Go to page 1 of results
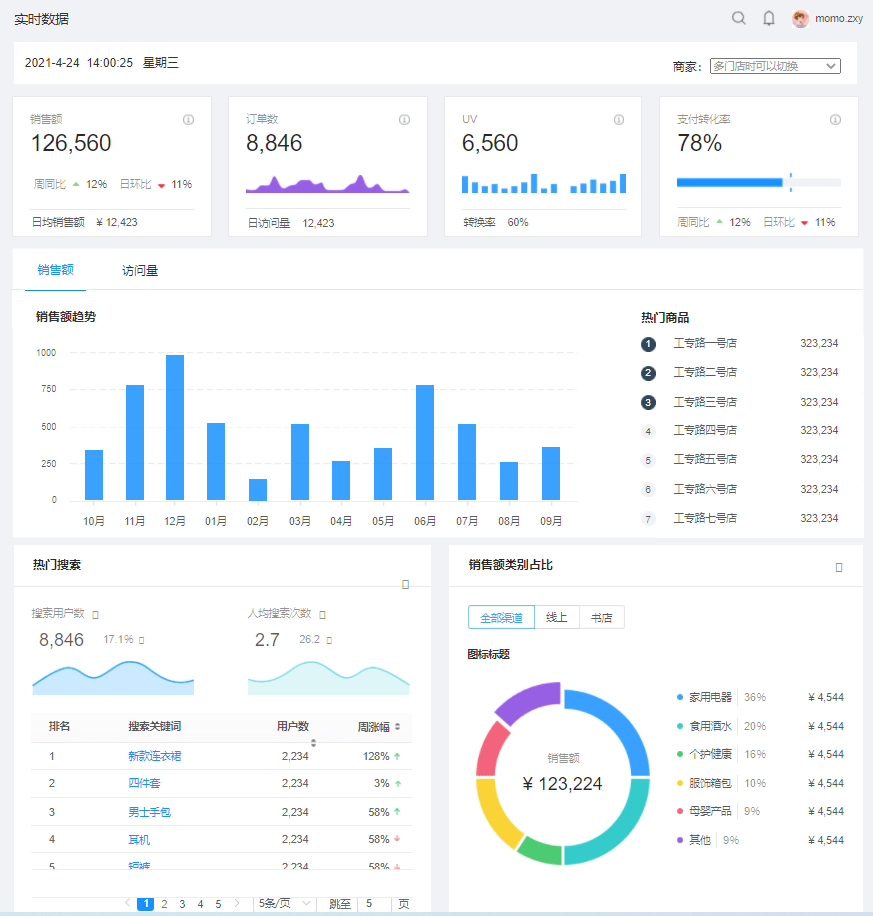The image size is (873, 916). click(146, 904)
